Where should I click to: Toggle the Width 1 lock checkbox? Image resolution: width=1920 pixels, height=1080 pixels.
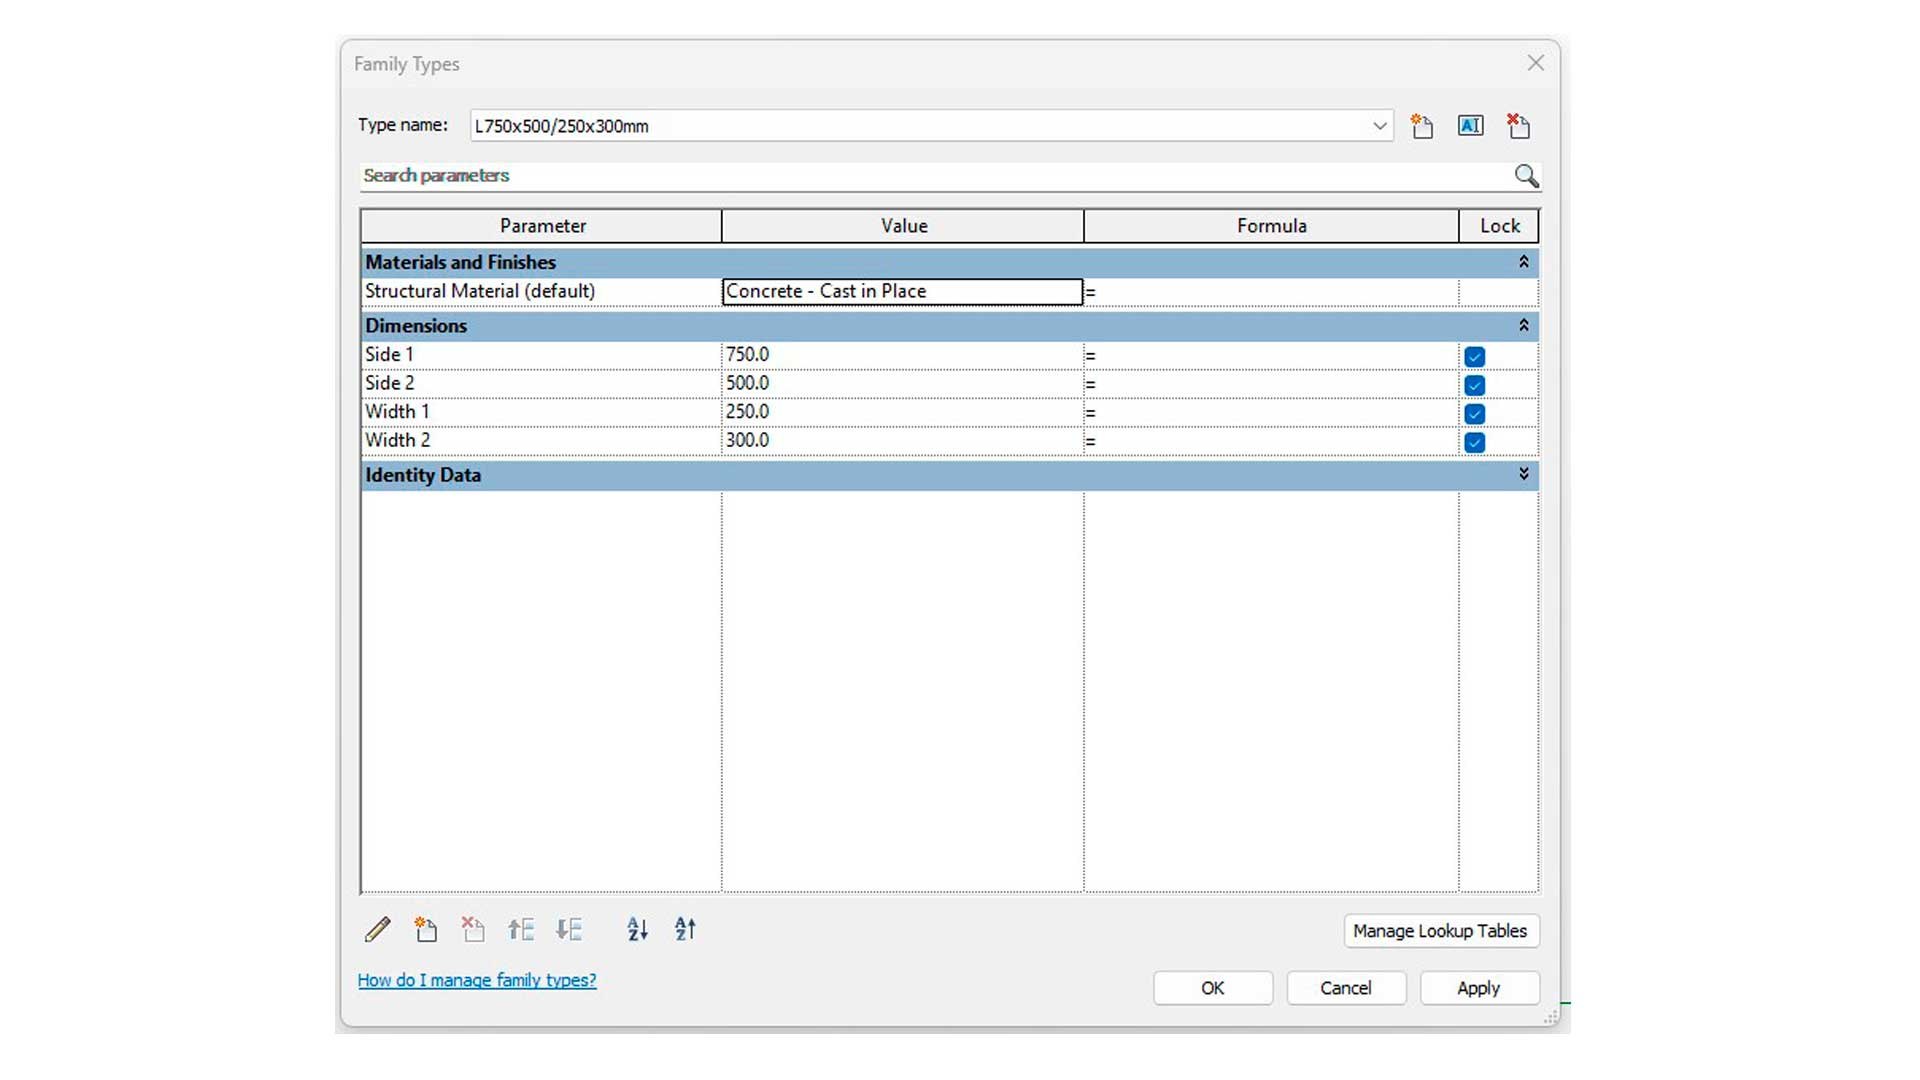tap(1474, 413)
